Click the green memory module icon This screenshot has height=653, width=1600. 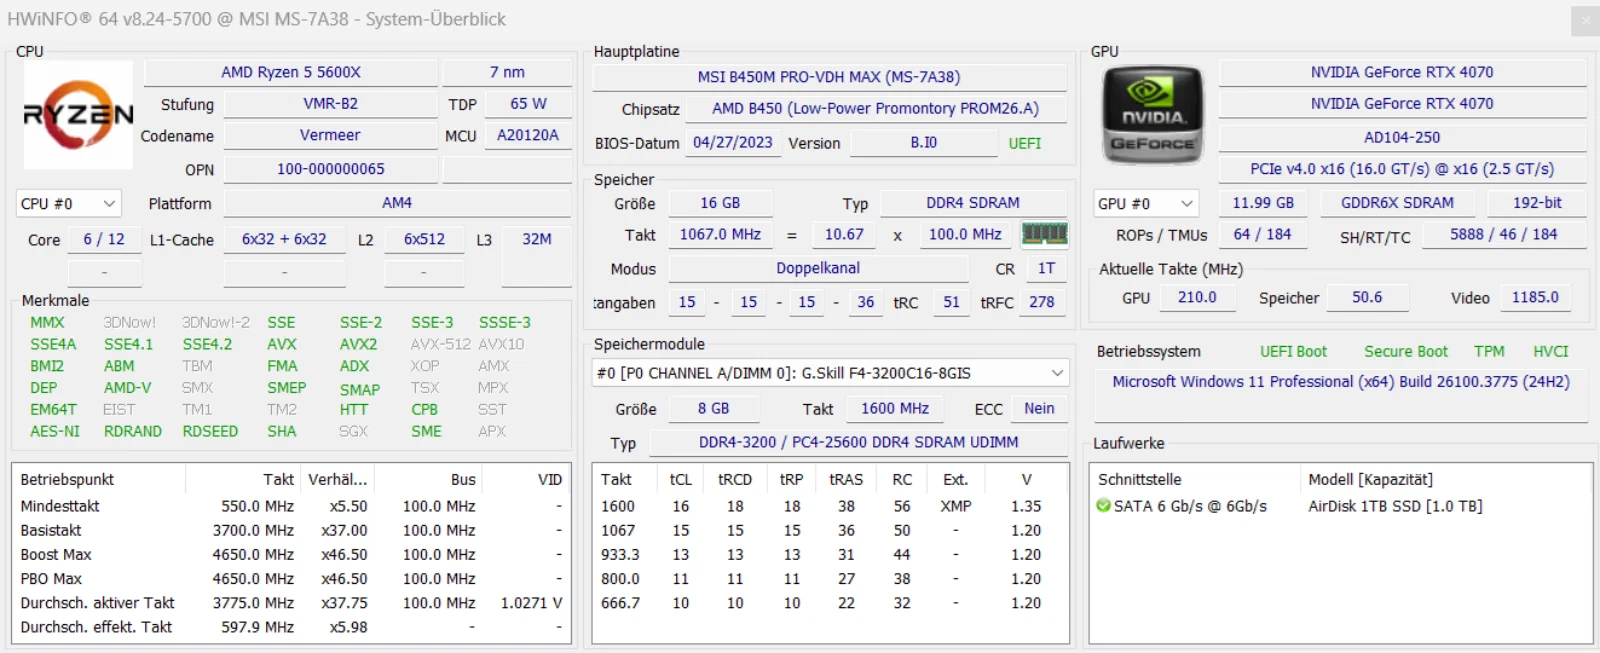tap(1045, 234)
